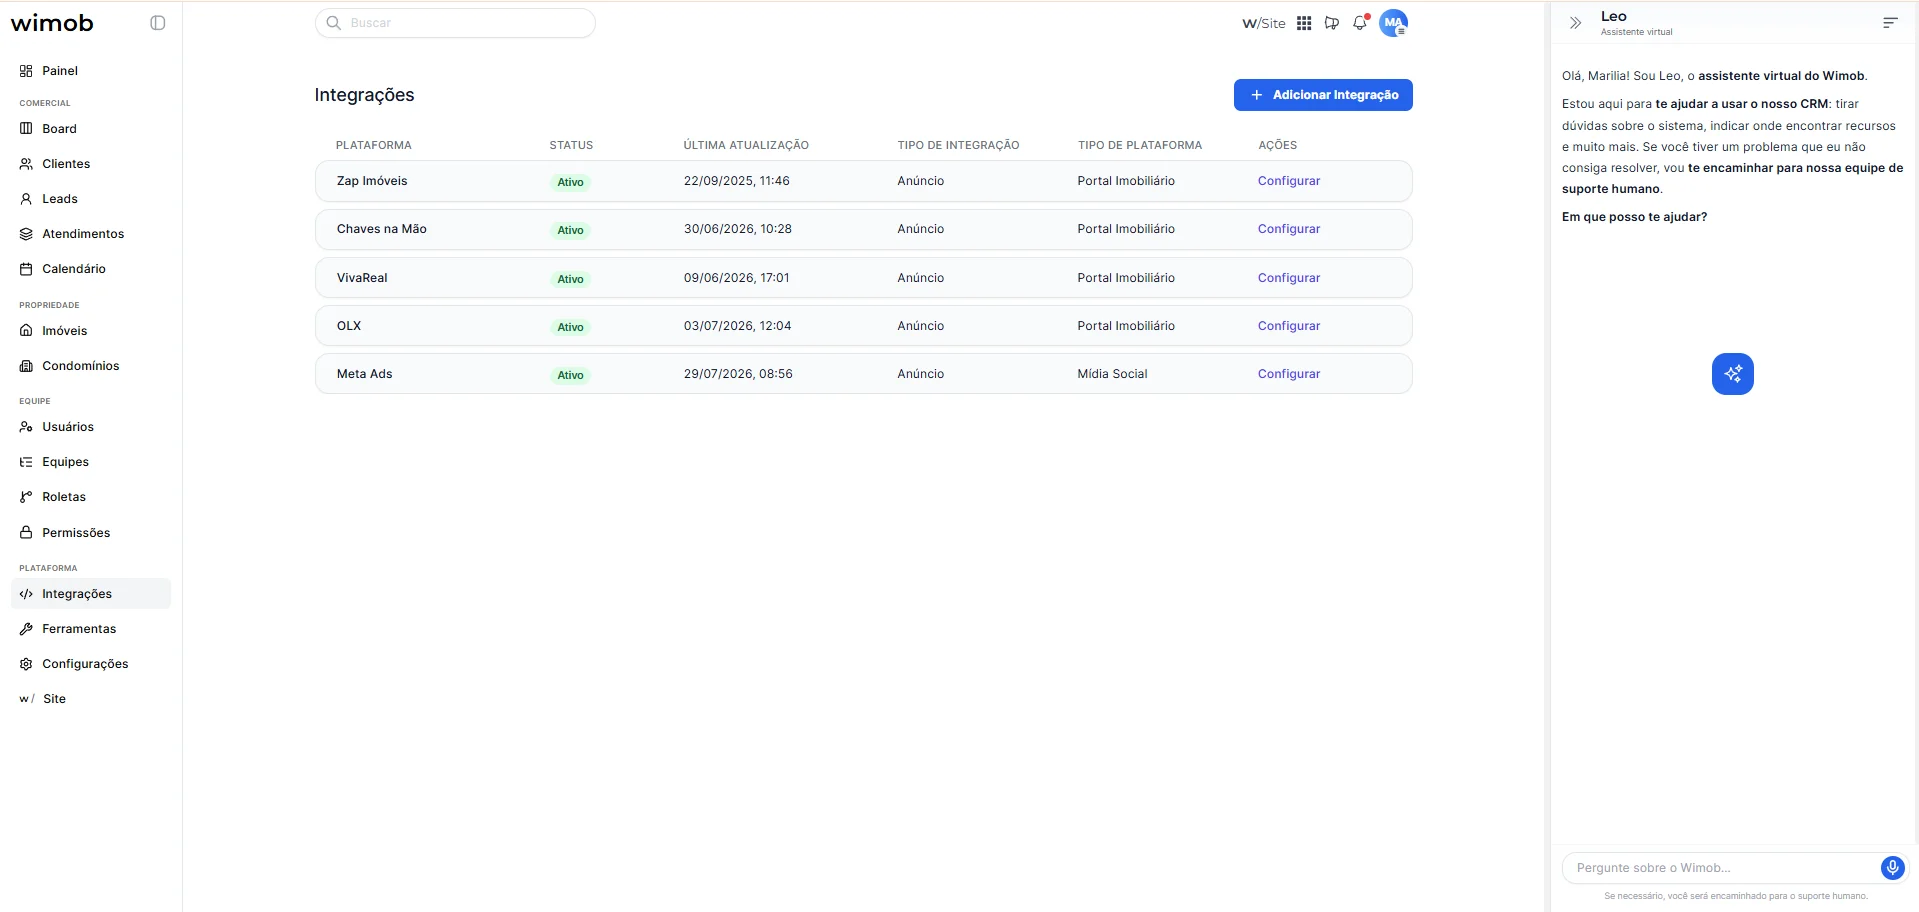This screenshot has height=912, width=1919.
Task: Click the Roletas branch icon
Action: [x=26, y=497]
